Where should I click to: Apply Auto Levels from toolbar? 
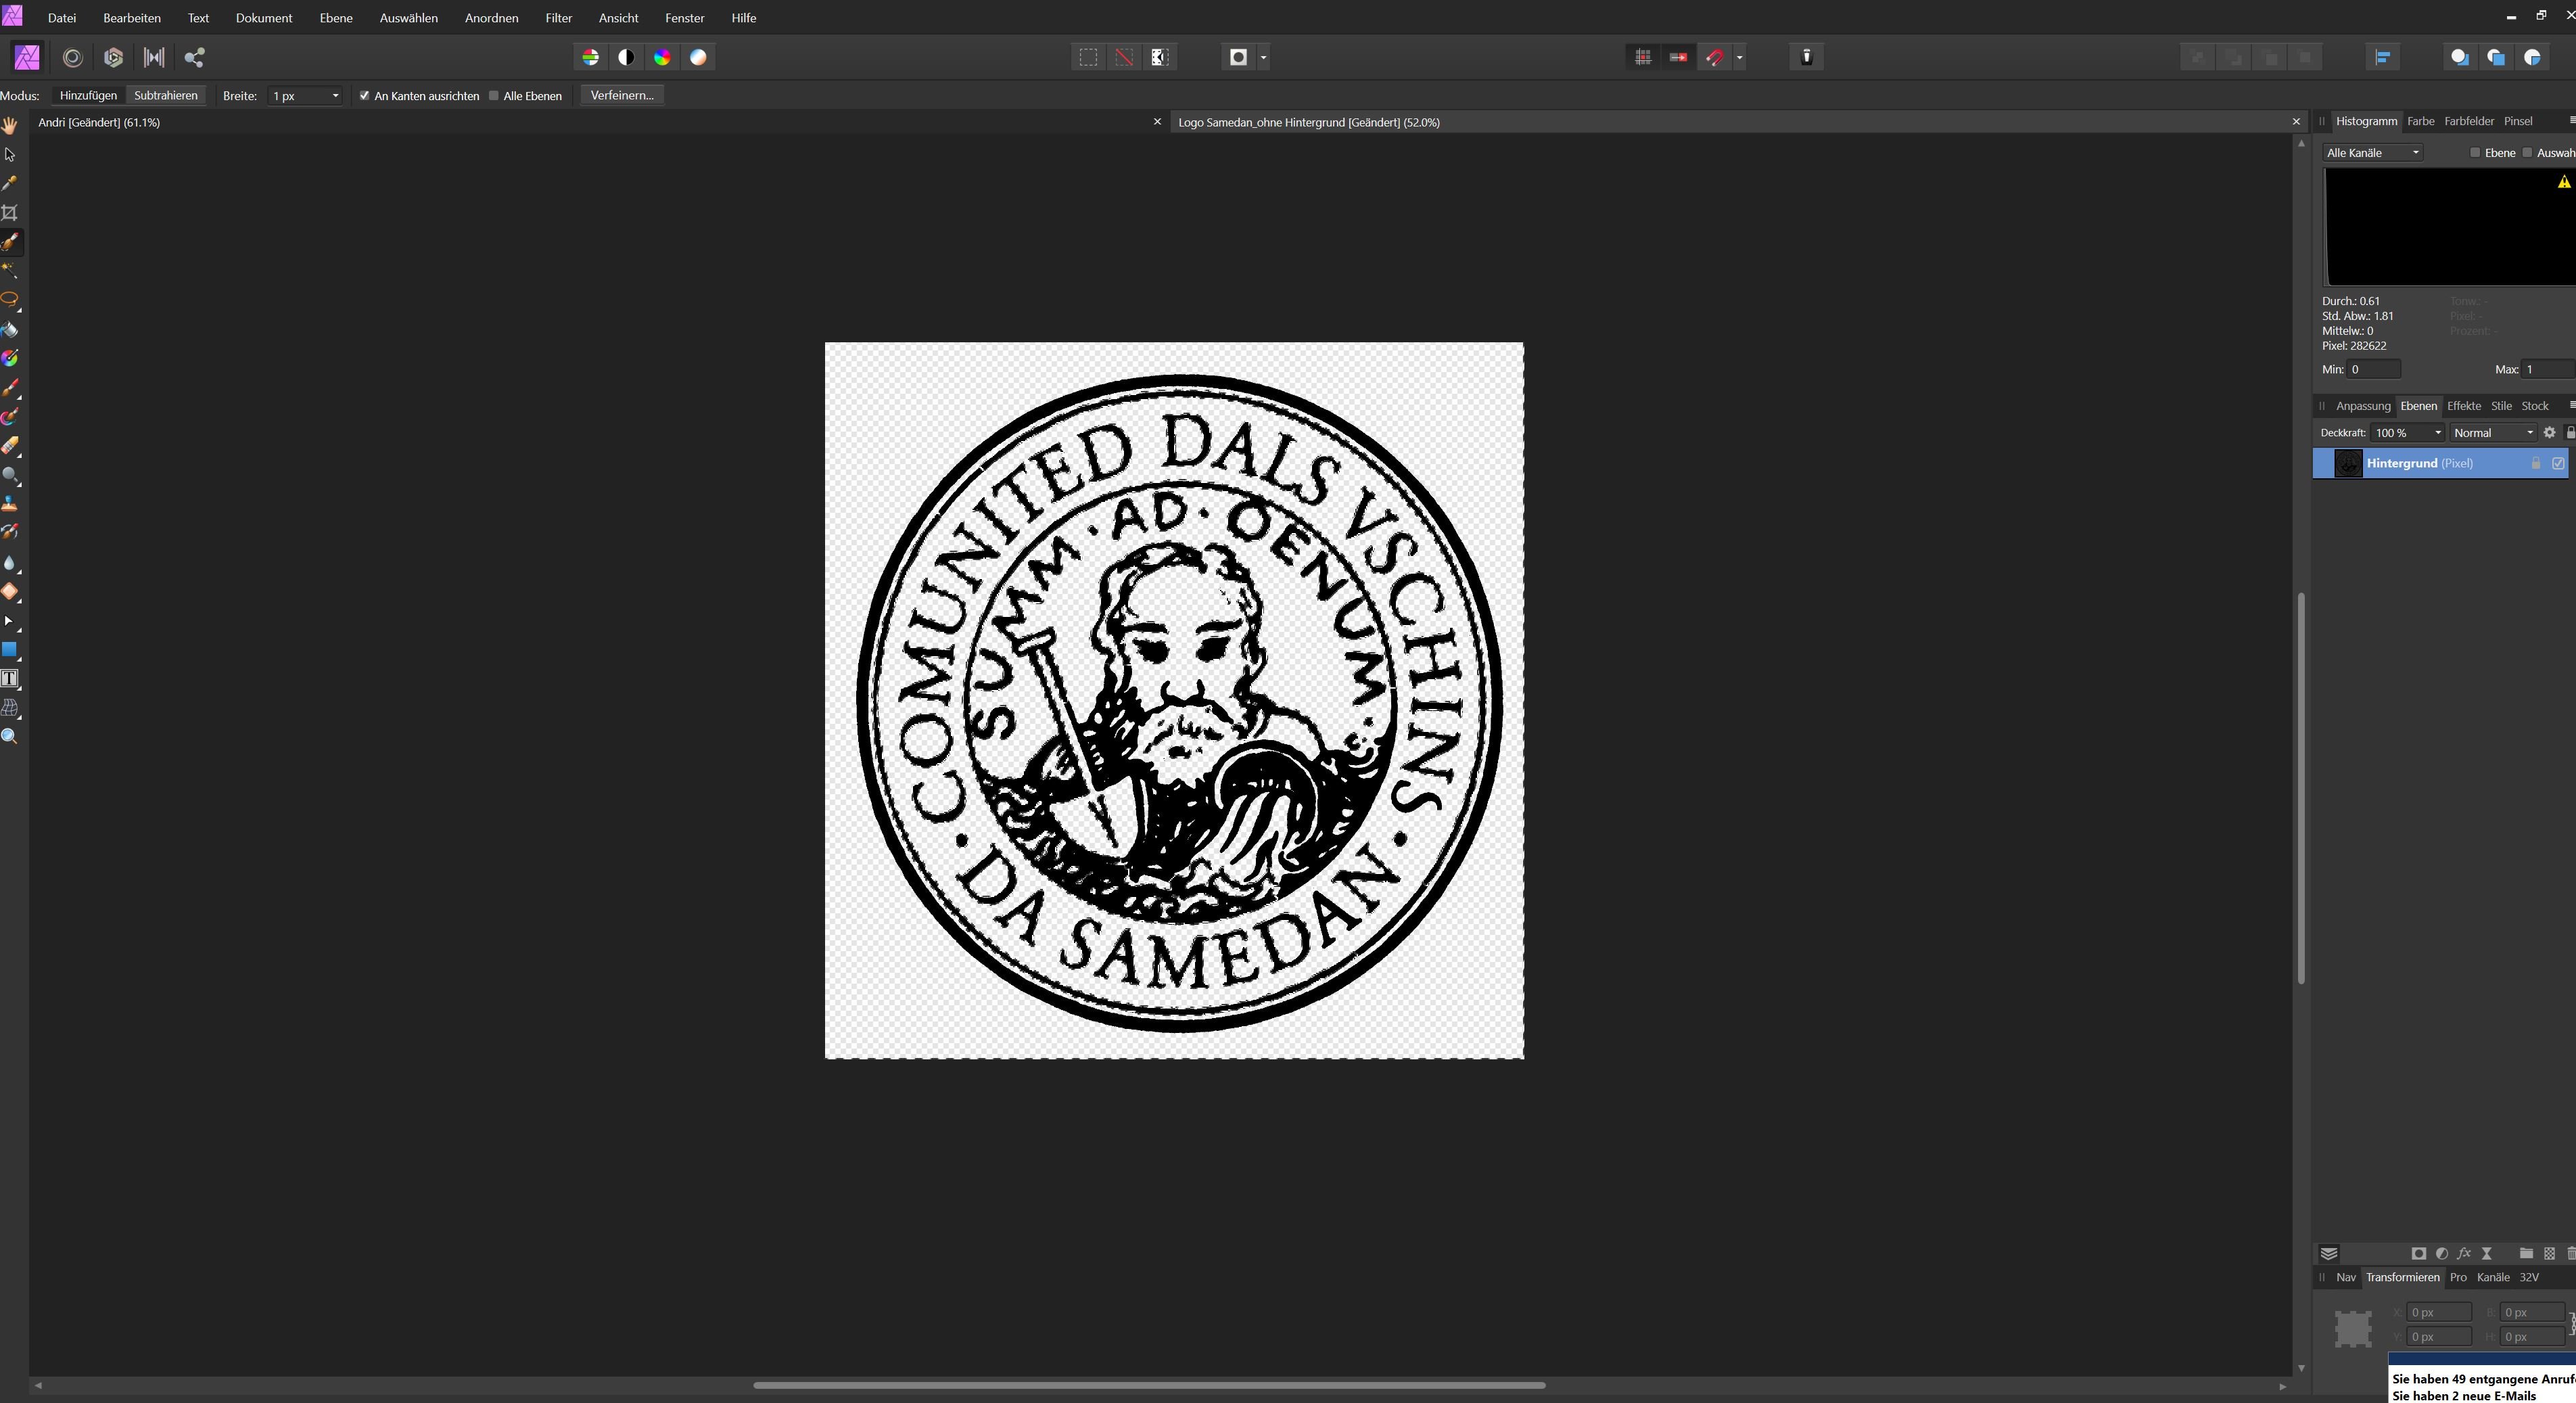[x=591, y=57]
